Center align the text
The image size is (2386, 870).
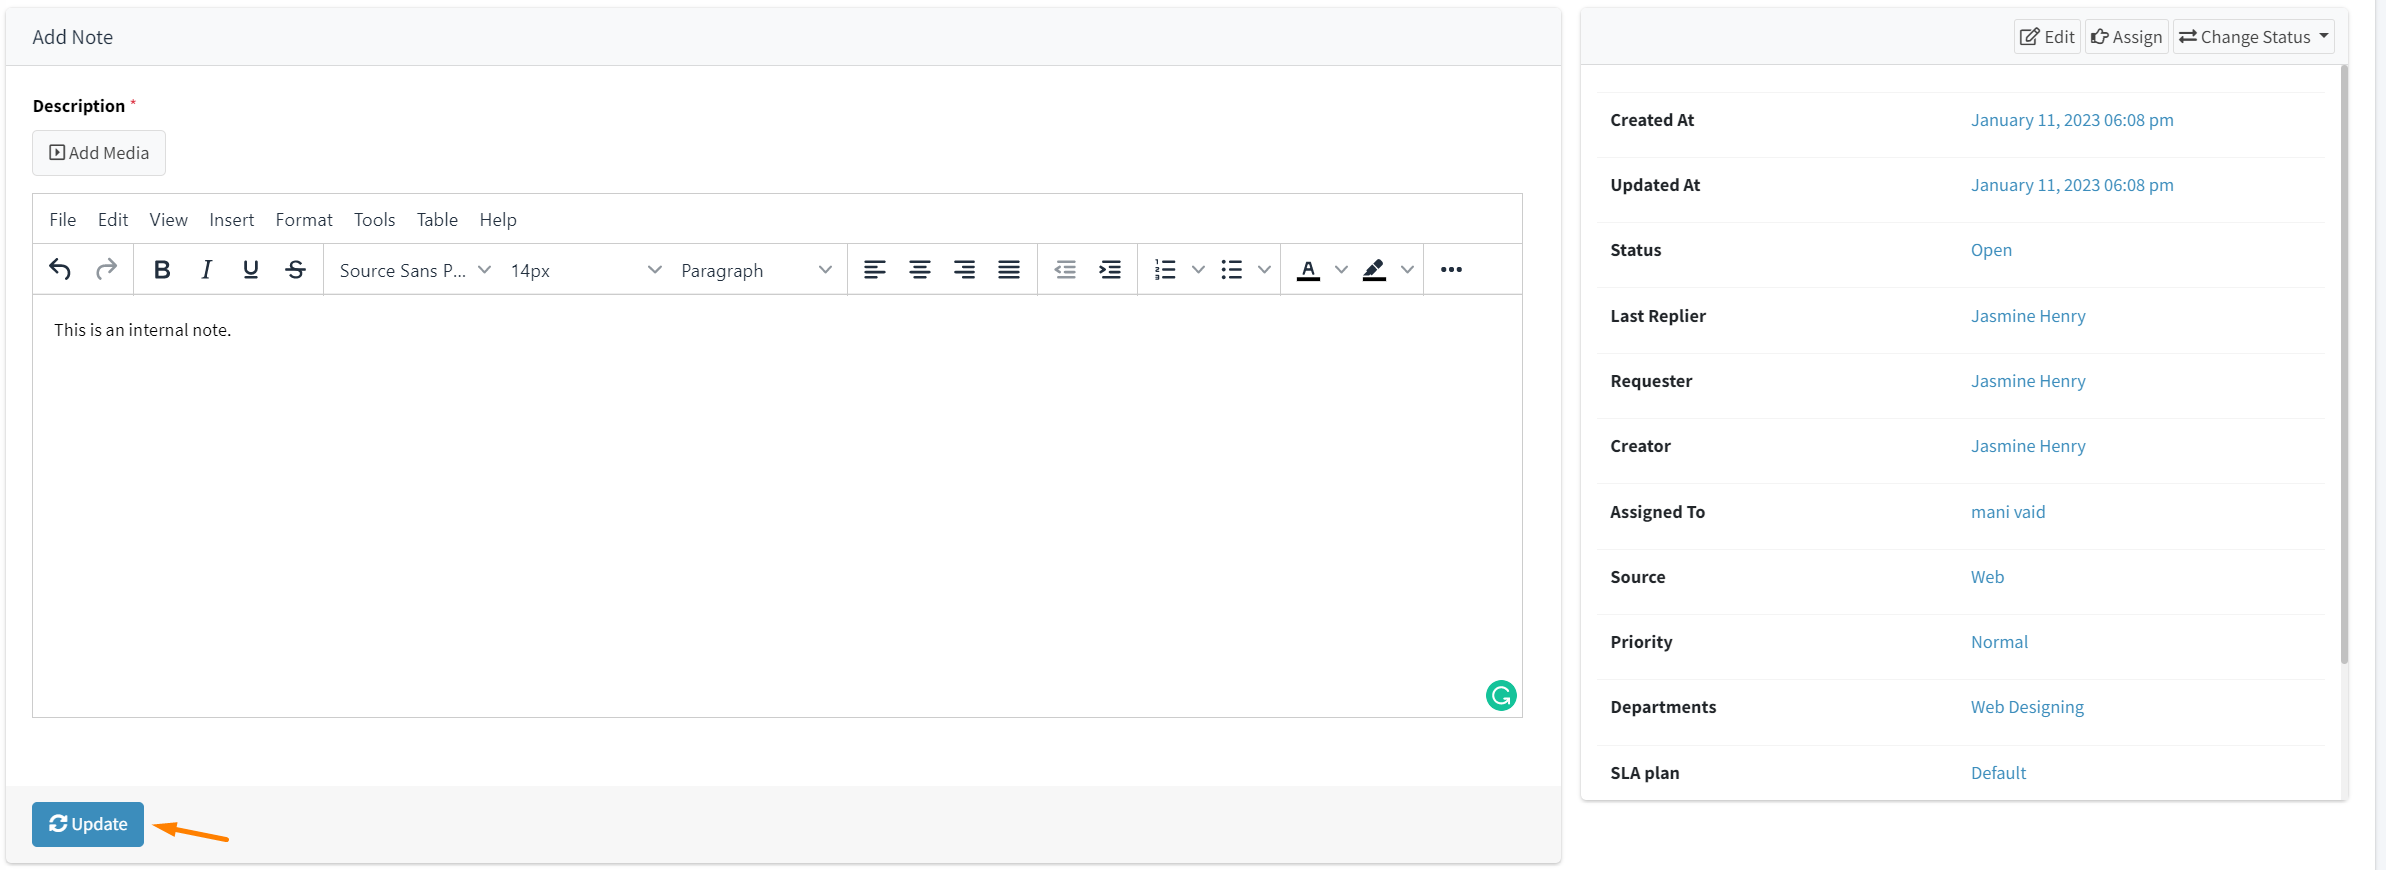919,270
